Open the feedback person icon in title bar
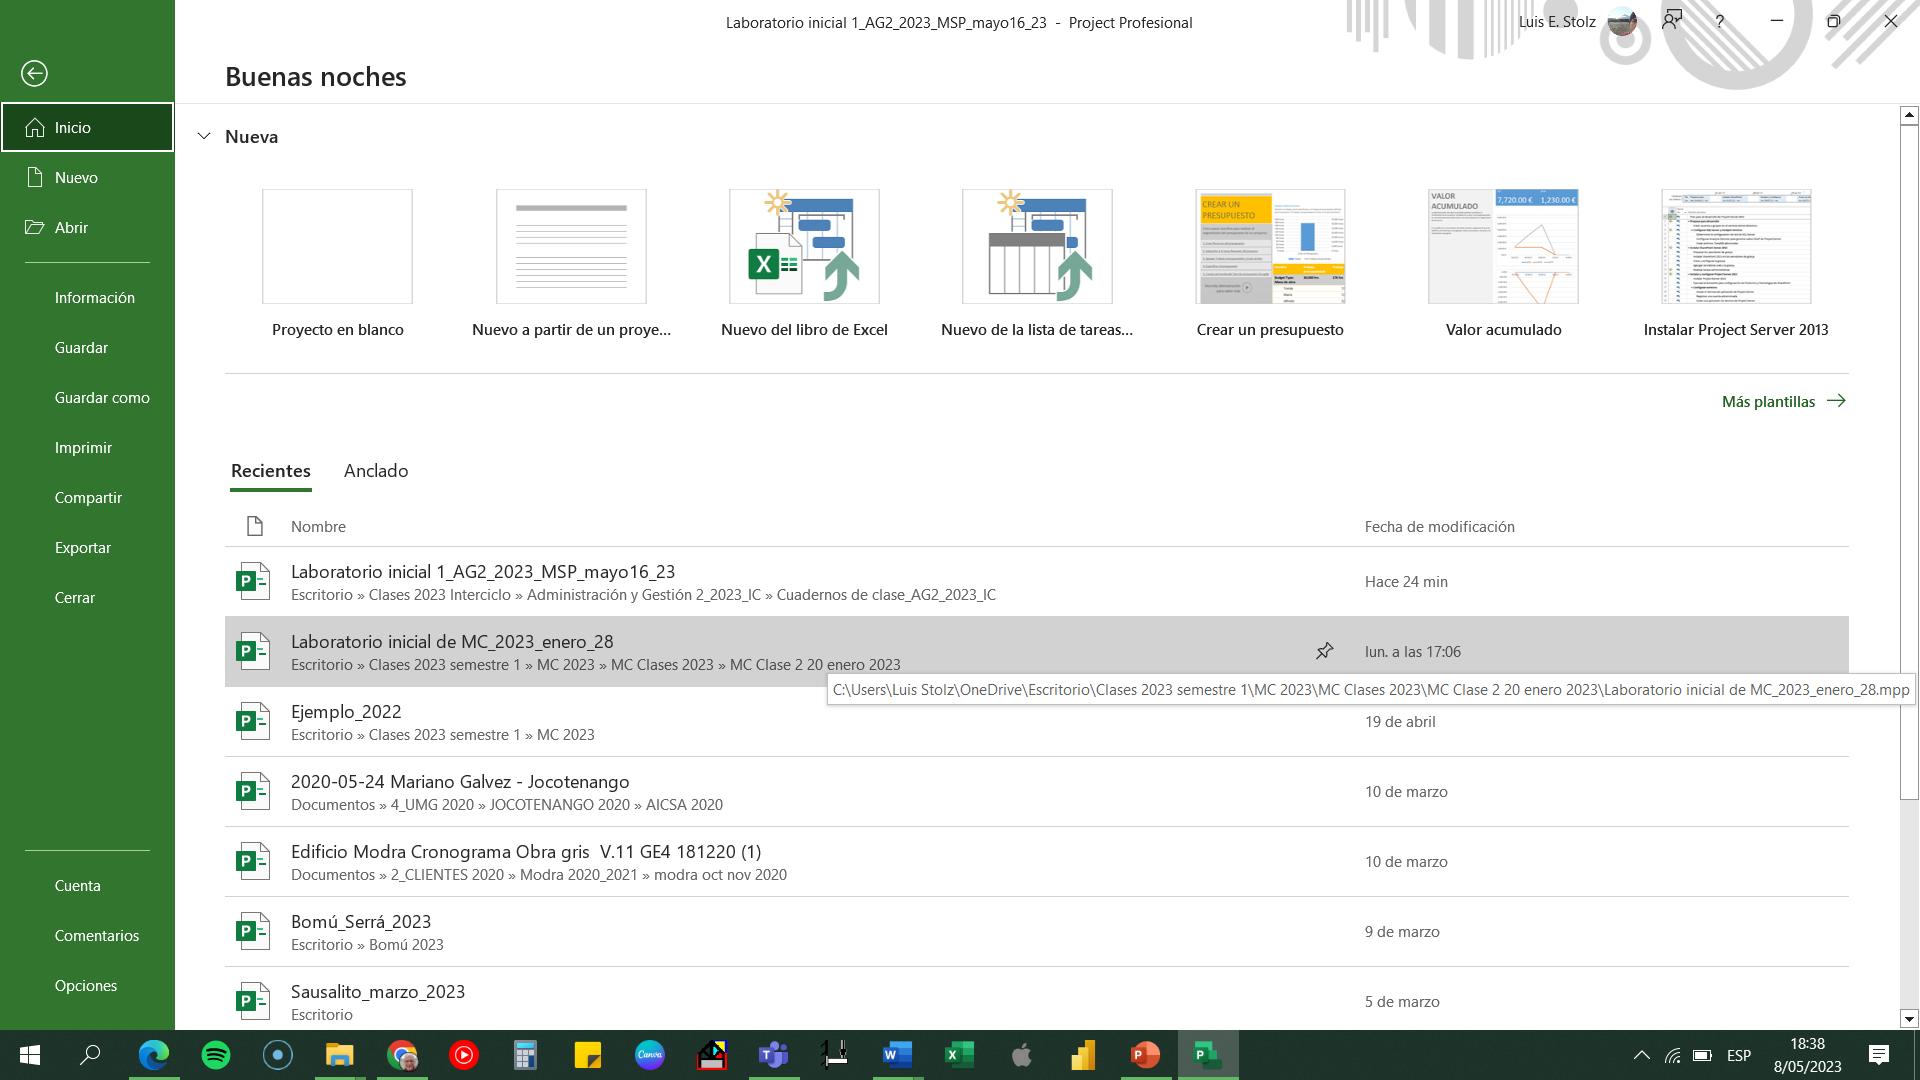The image size is (1920, 1080). [x=1671, y=21]
